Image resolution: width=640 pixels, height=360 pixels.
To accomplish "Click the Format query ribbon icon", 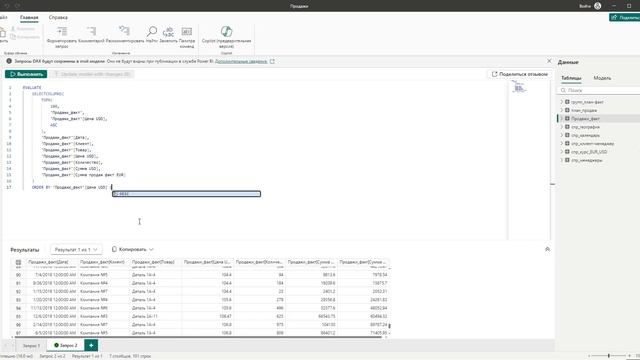I will (x=62, y=31).
